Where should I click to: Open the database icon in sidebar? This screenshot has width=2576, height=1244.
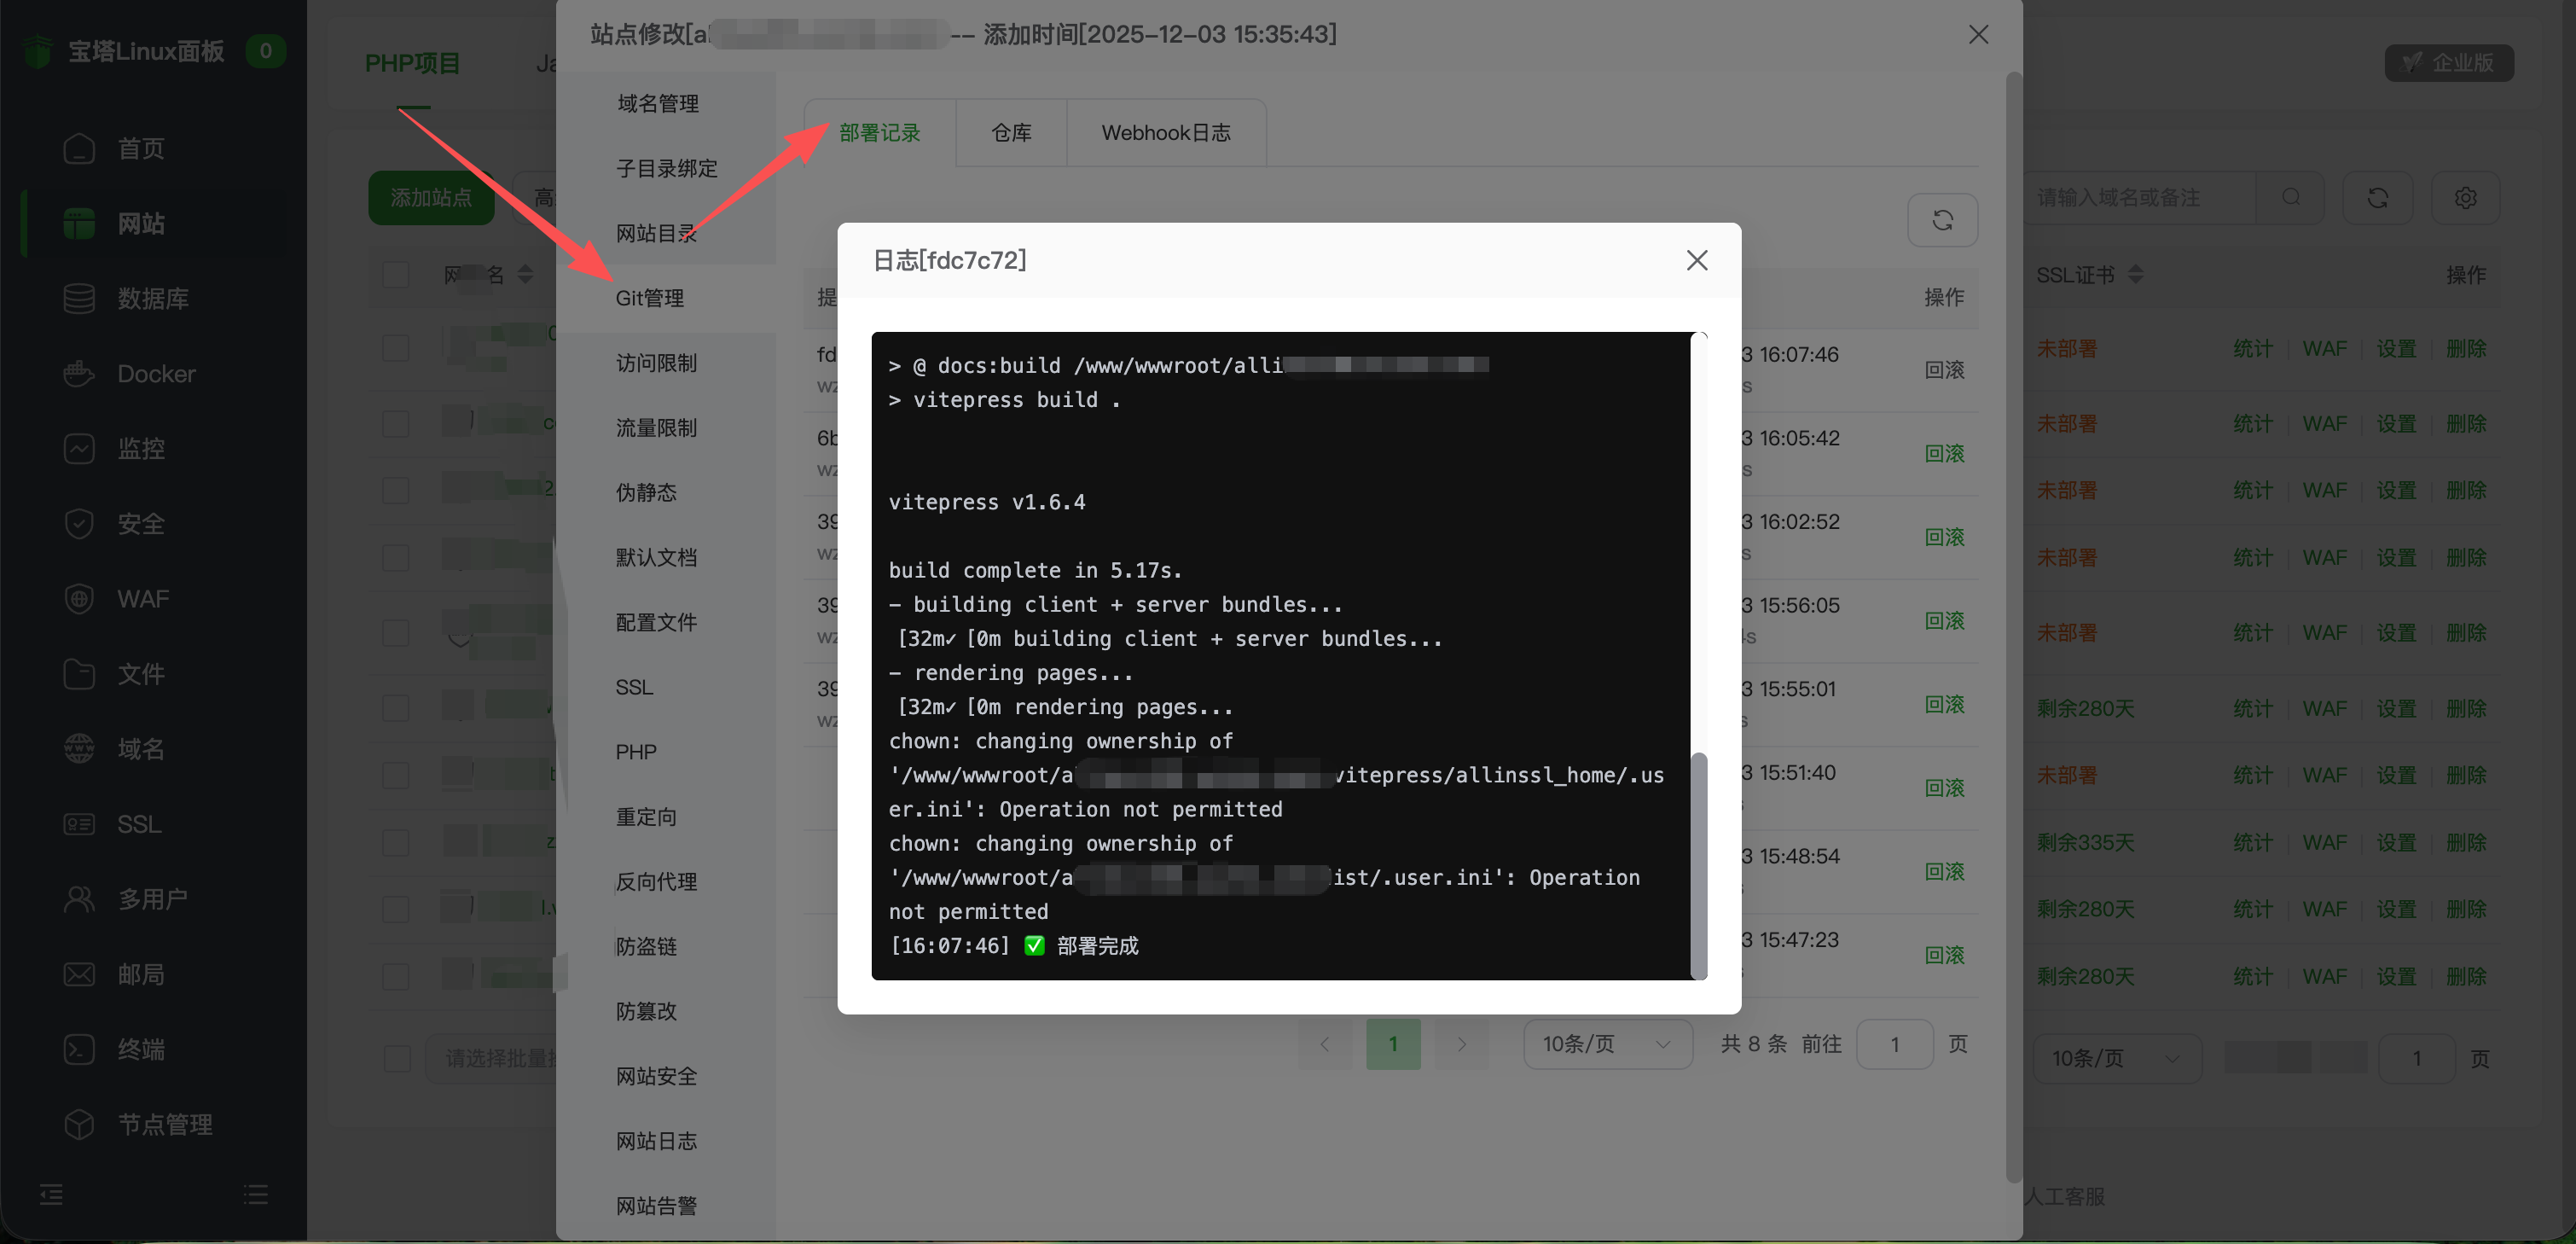pyautogui.click(x=78, y=299)
